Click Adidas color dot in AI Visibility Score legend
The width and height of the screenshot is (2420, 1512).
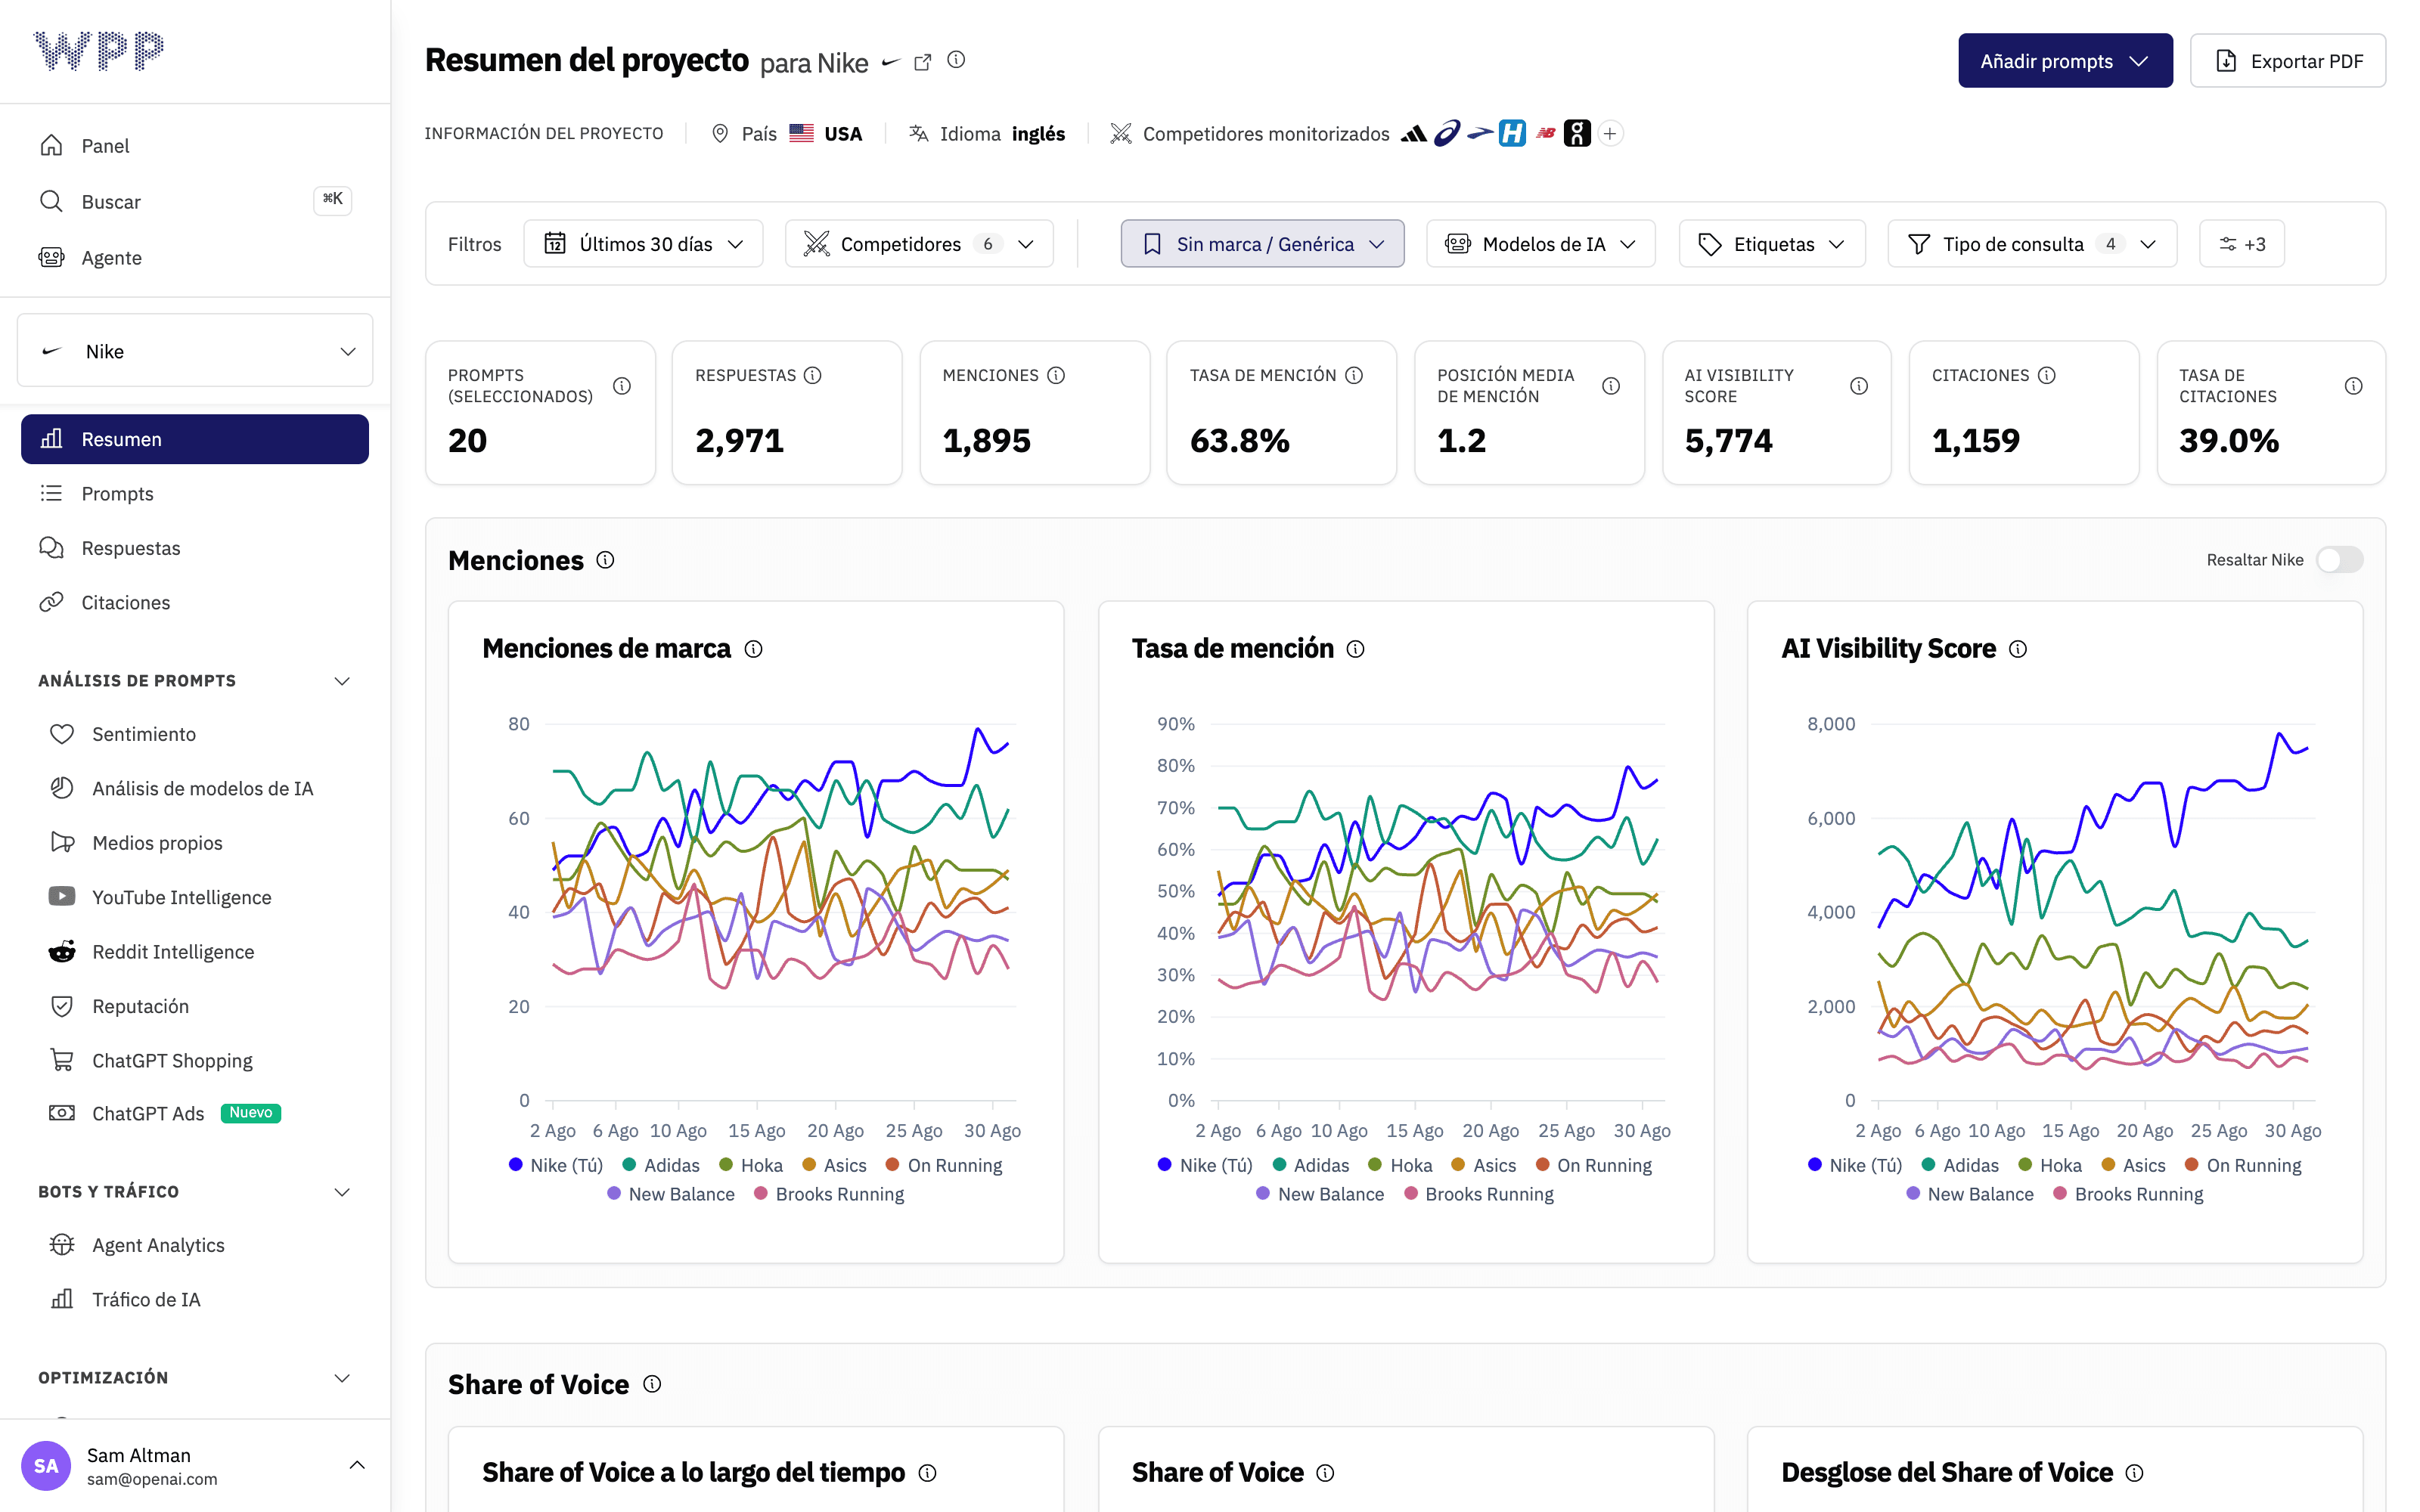point(1929,1165)
